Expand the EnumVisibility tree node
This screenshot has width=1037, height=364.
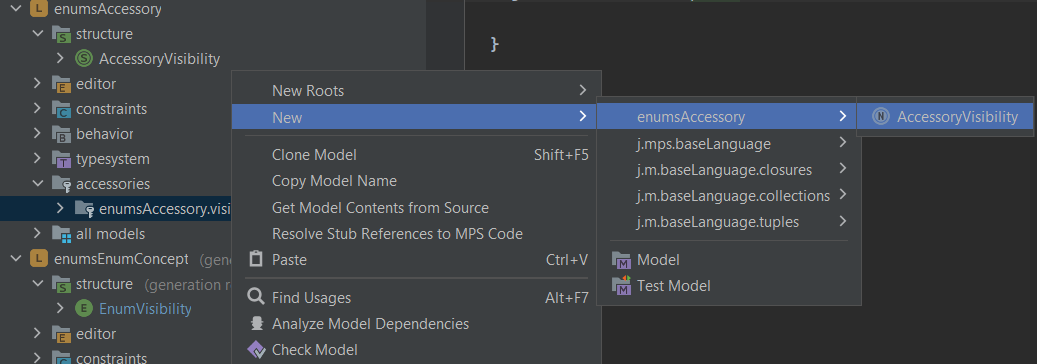click(x=61, y=308)
